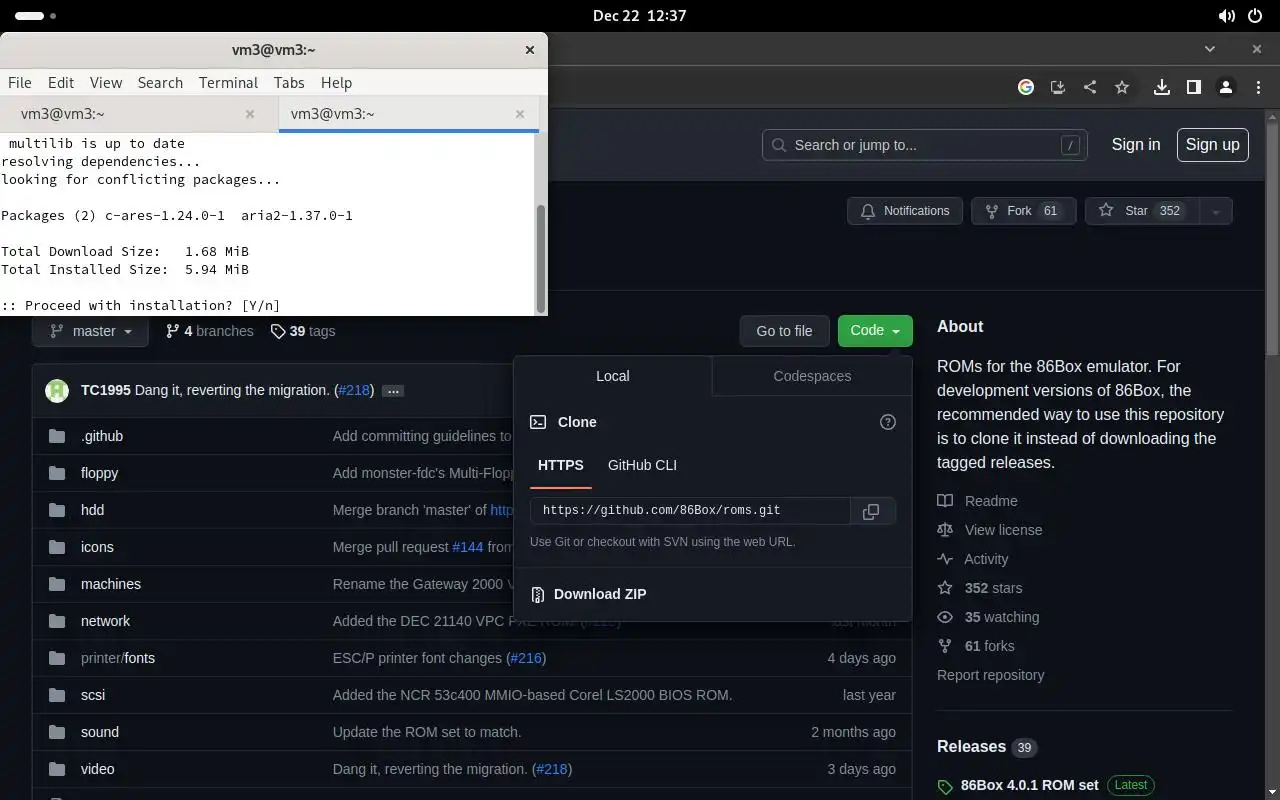1280x800 pixels.
Task: Click the share icon in browser toolbar
Action: point(1090,87)
